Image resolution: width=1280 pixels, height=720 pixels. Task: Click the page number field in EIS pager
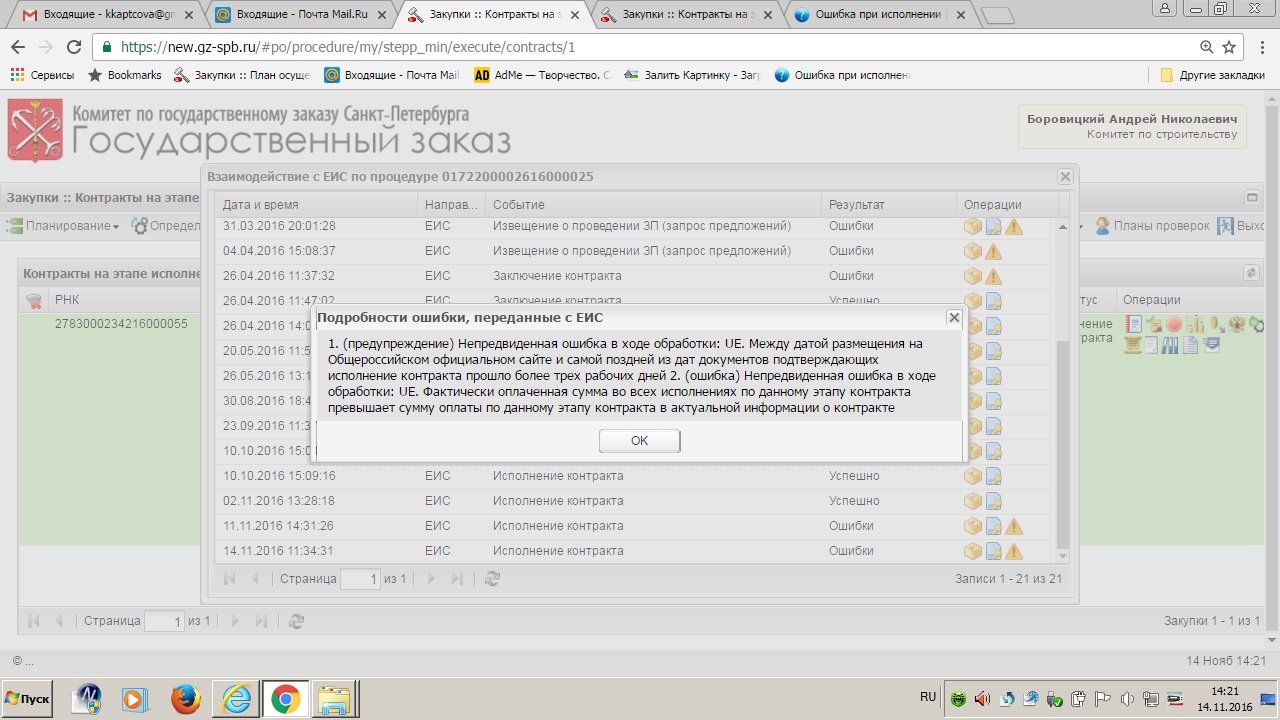click(x=360, y=579)
